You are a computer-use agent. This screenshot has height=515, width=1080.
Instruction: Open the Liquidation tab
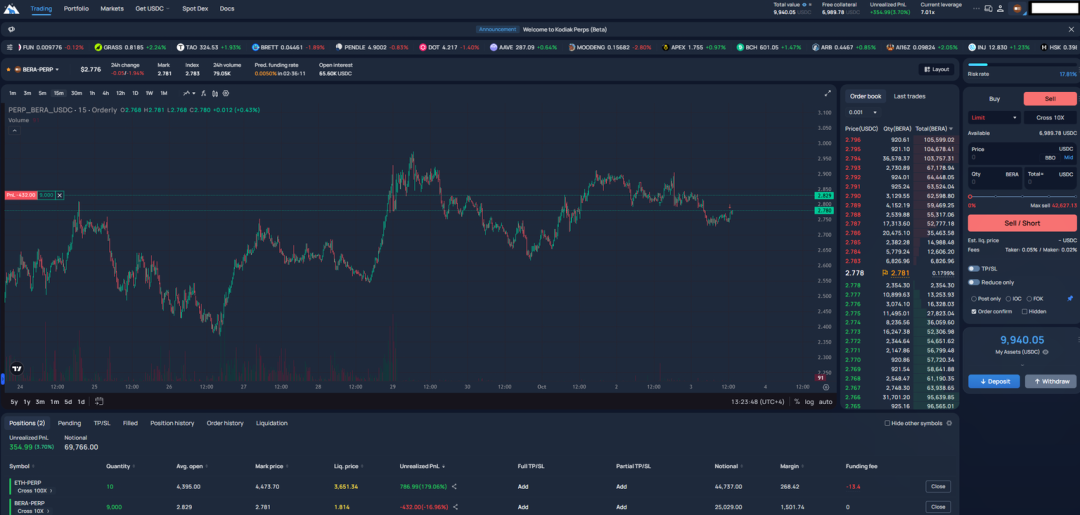coord(271,423)
